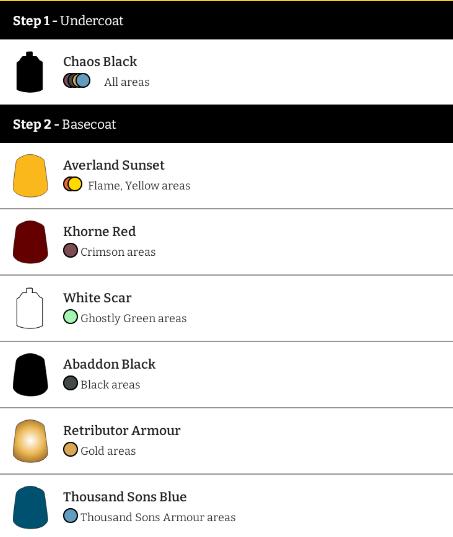The image size is (453, 537).
Task: Tap the Abaddon Black paint pot icon
Action: (30, 374)
